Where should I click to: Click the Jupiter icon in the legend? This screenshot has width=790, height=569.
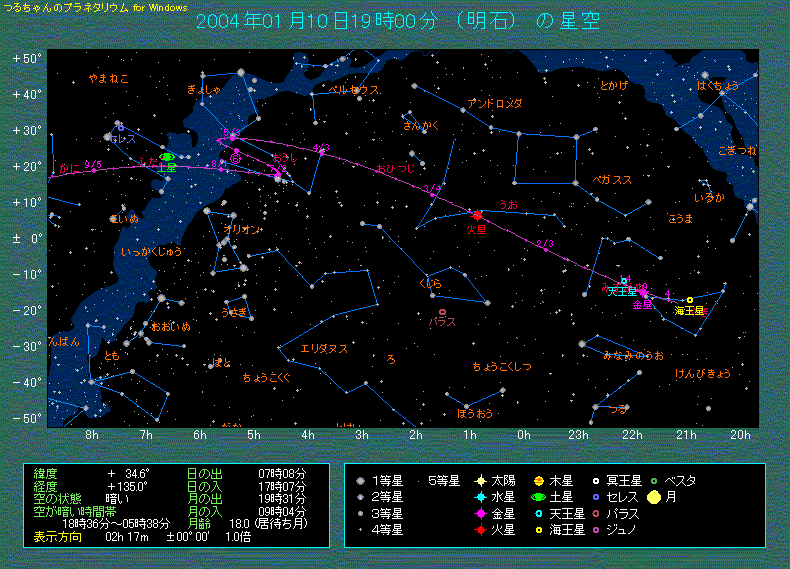click(x=539, y=481)
